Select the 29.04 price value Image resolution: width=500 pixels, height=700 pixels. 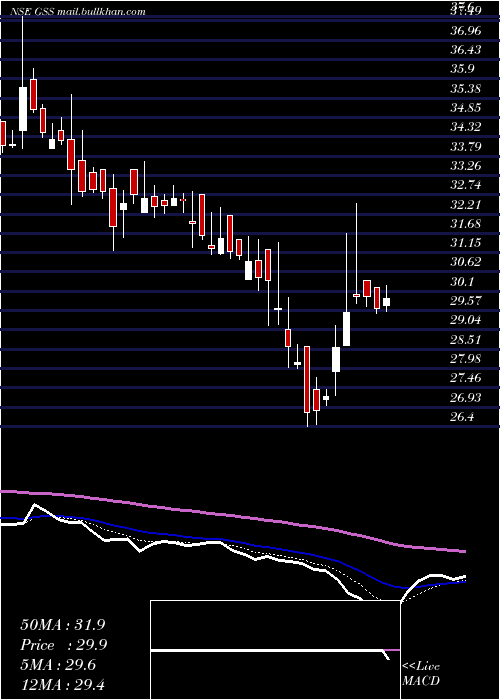[x=466, y=320]
